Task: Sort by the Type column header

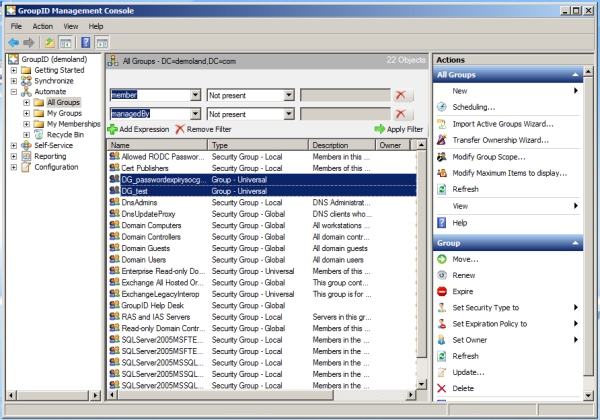Action: tap(258, 145)
